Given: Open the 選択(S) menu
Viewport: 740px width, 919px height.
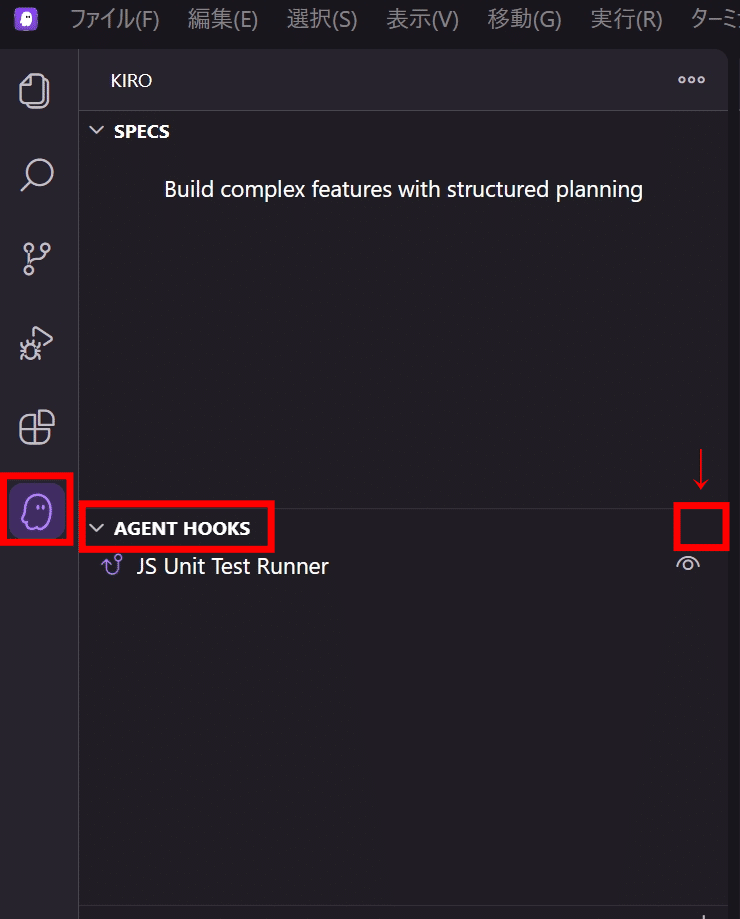Looking at the screenshot, I should click(x=322, y=20).
